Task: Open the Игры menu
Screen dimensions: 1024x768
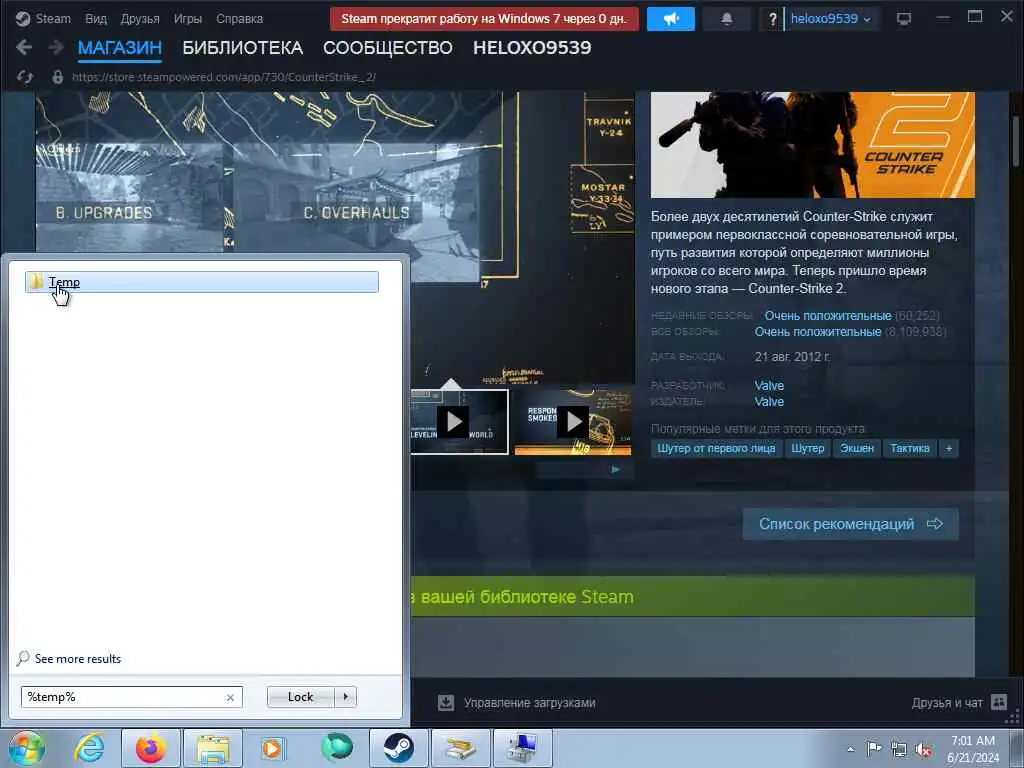Action: coord(187,18)
